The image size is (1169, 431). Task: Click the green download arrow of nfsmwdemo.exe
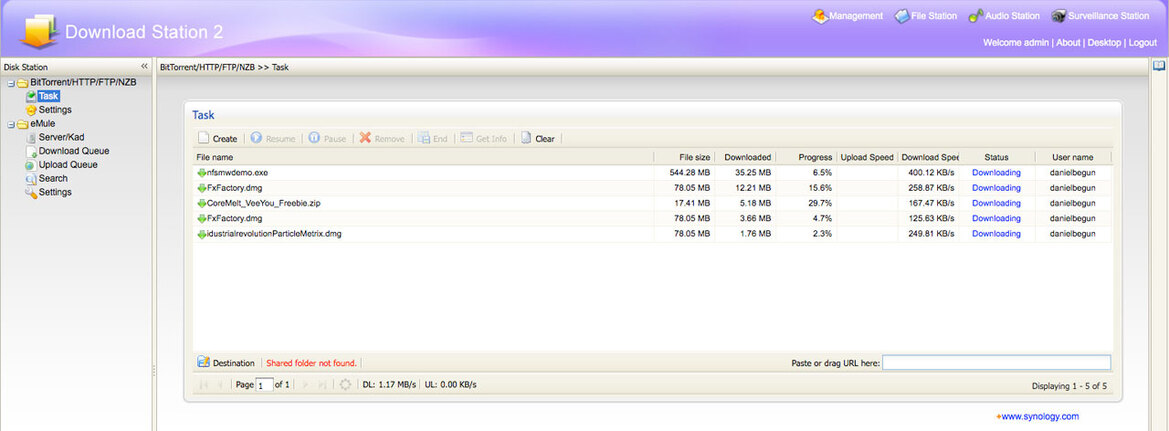click(201, 172)
